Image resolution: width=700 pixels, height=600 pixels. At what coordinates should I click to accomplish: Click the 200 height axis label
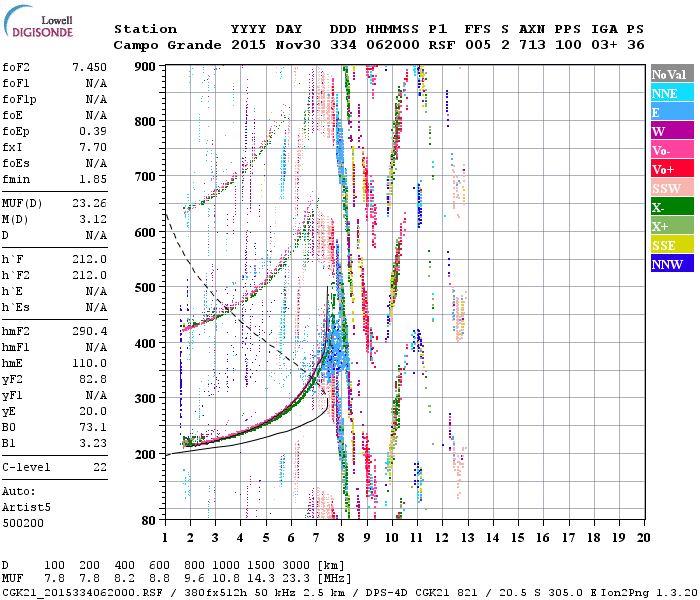[145, 454]
